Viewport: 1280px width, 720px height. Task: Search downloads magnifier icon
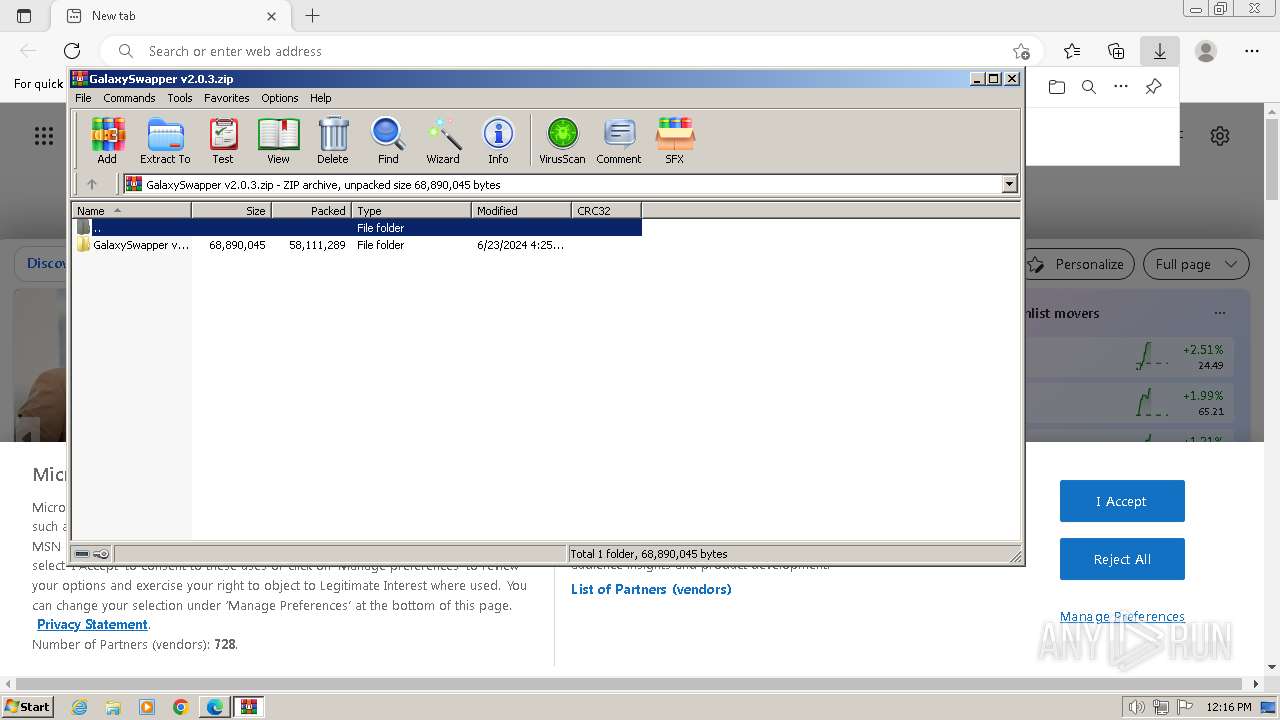[x=1089, y=87]
